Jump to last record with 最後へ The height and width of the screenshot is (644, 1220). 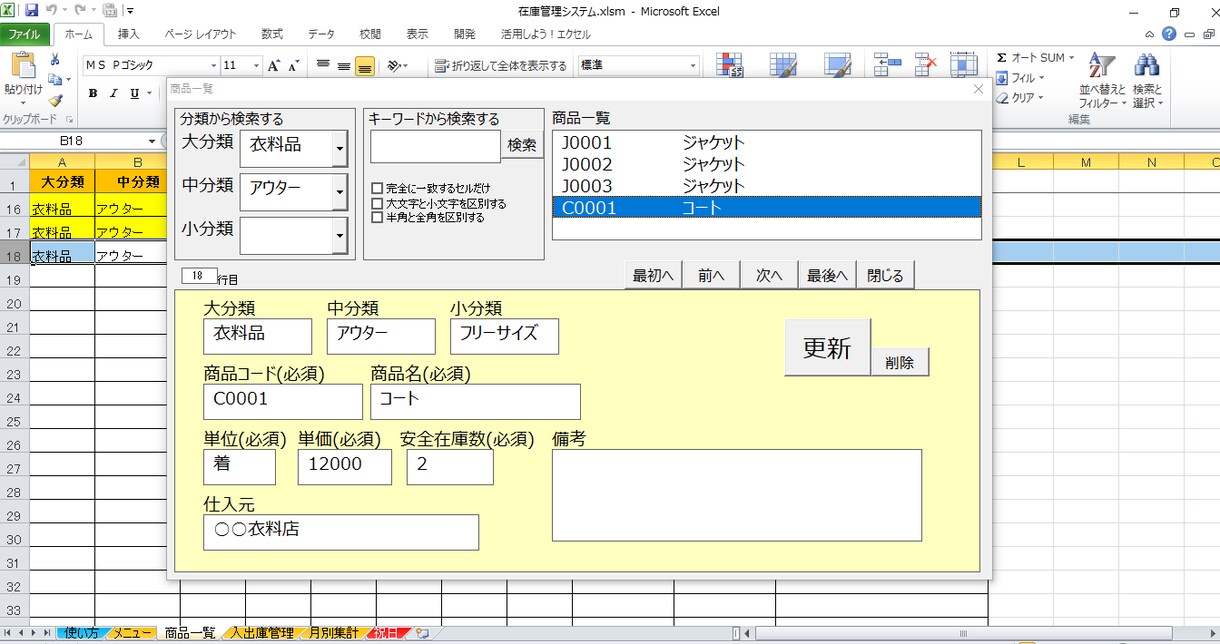point(827,276)
